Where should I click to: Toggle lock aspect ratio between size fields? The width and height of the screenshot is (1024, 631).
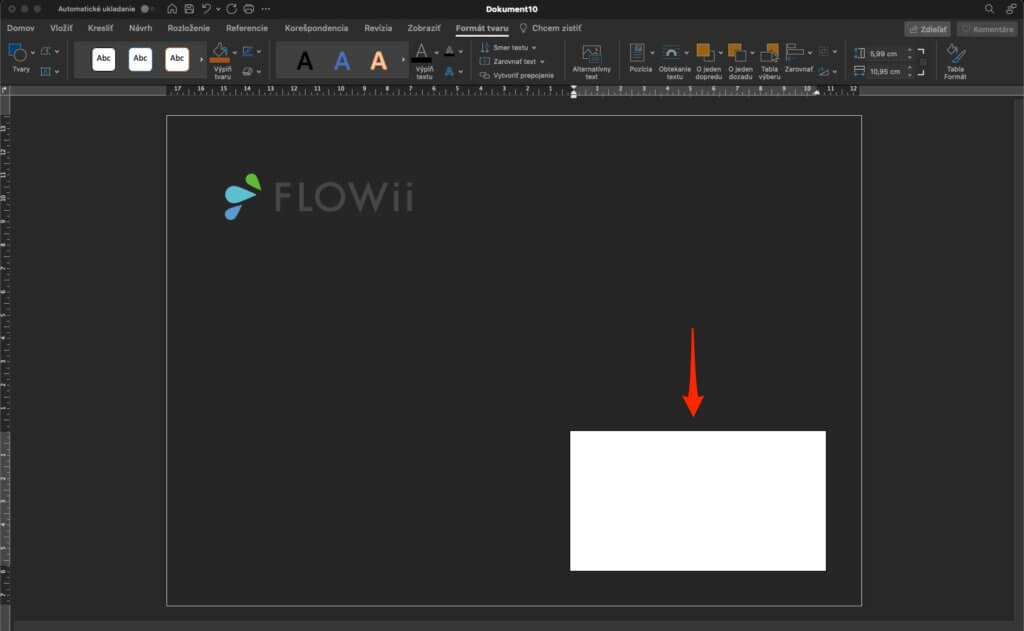923,62
